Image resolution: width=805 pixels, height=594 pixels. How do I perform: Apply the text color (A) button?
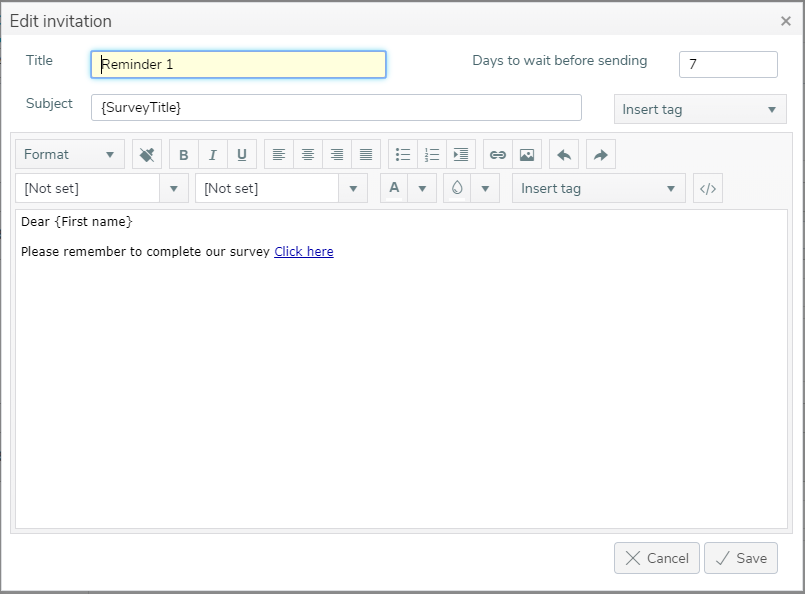[x=394, y=188]
